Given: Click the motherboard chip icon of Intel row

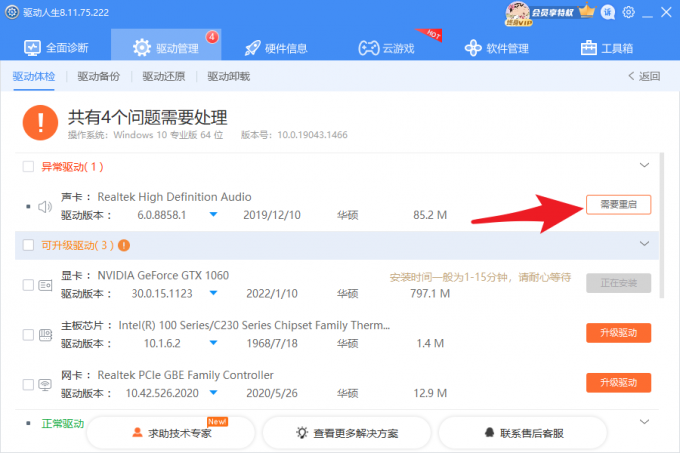Looking at the screenshot, I should [x=45, y=335].
